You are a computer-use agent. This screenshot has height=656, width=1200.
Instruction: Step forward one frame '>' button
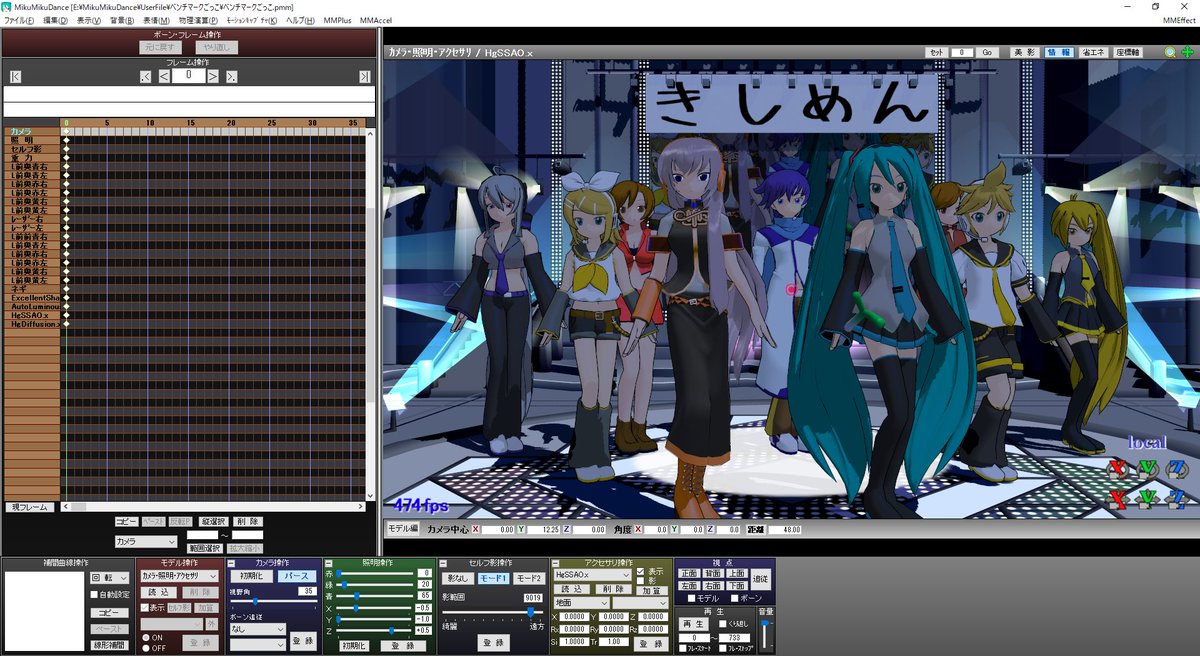click(x=213, y=76)
